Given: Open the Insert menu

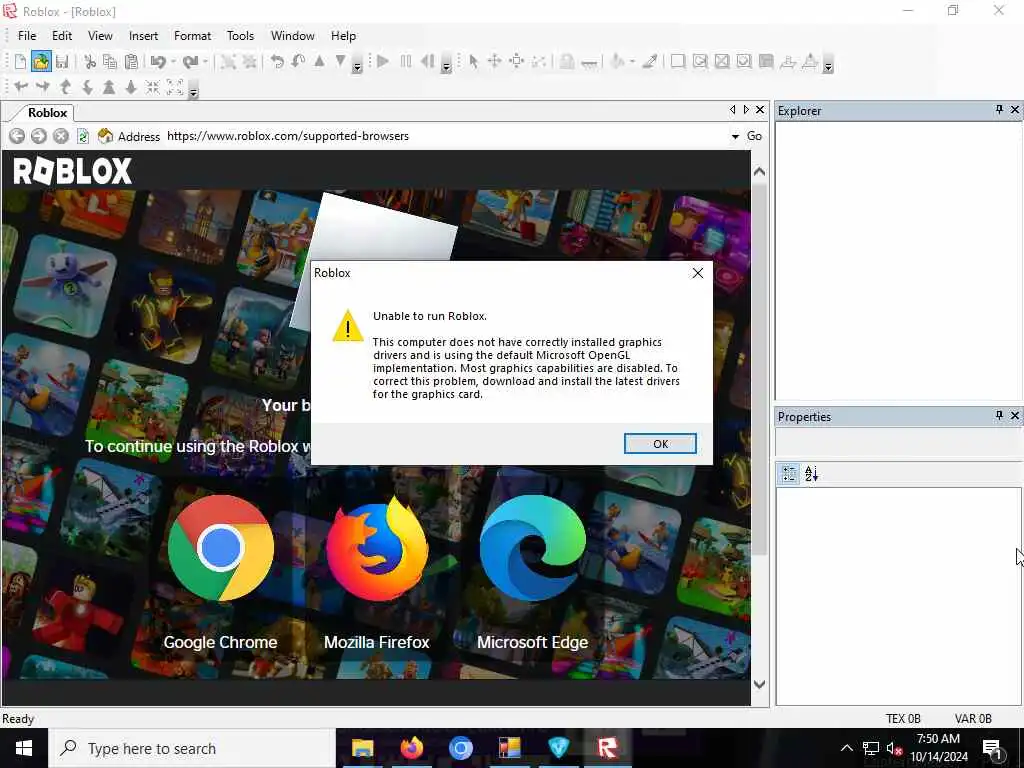Looking at the screenshot, I should pyautogui.click(x=143, y=36).
